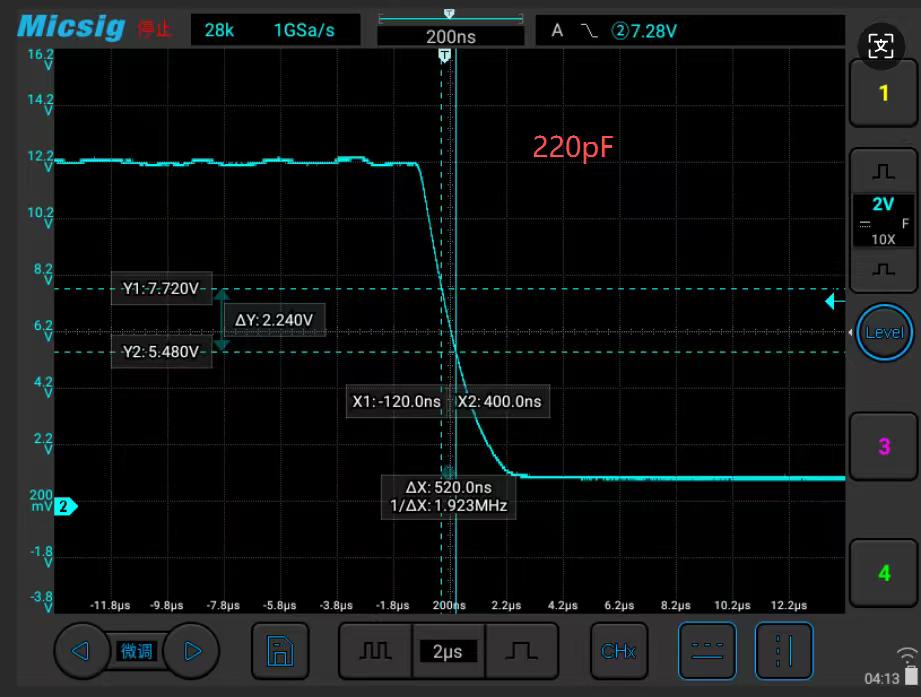Tap the upper pulse icon above 2V scale
This screenshot has height=697, width=921.
click(883, 172)
